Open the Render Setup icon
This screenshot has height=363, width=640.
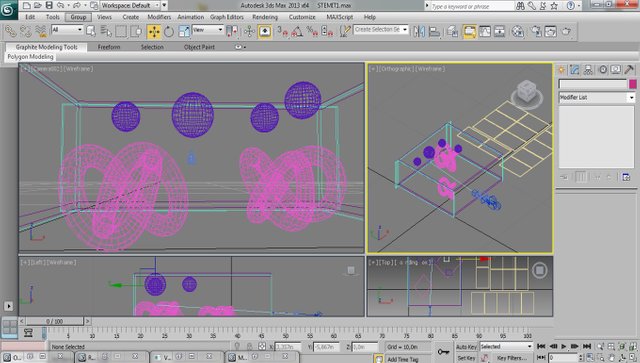coord(536,31)
